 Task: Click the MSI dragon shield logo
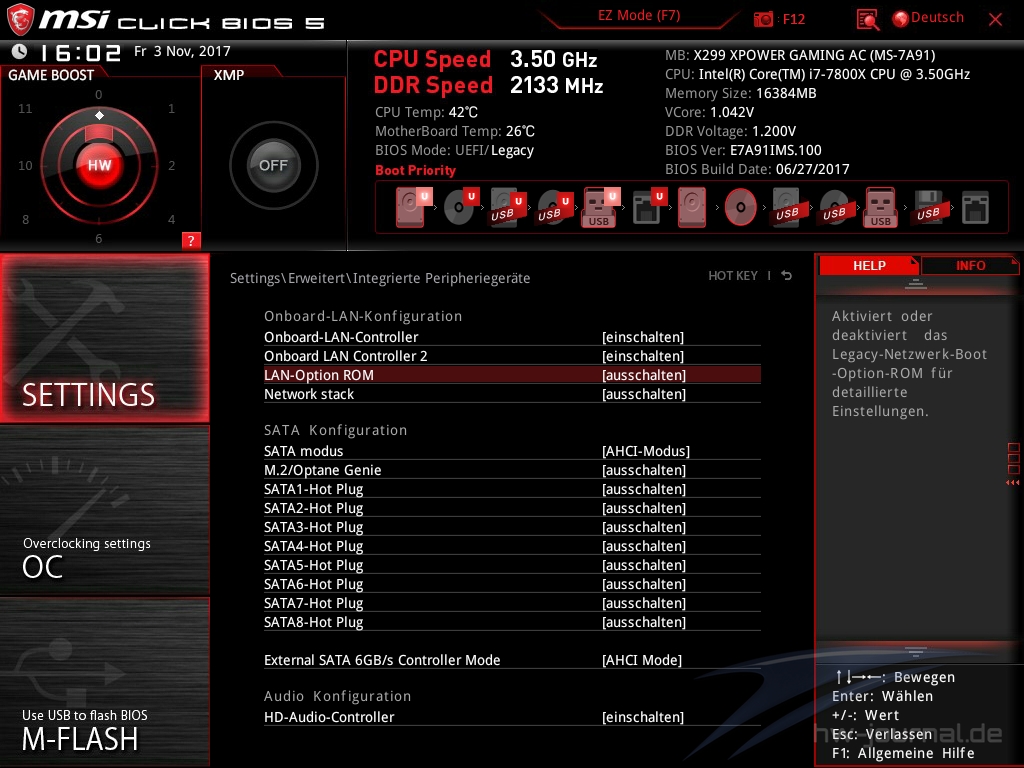(x=20, y=19)
